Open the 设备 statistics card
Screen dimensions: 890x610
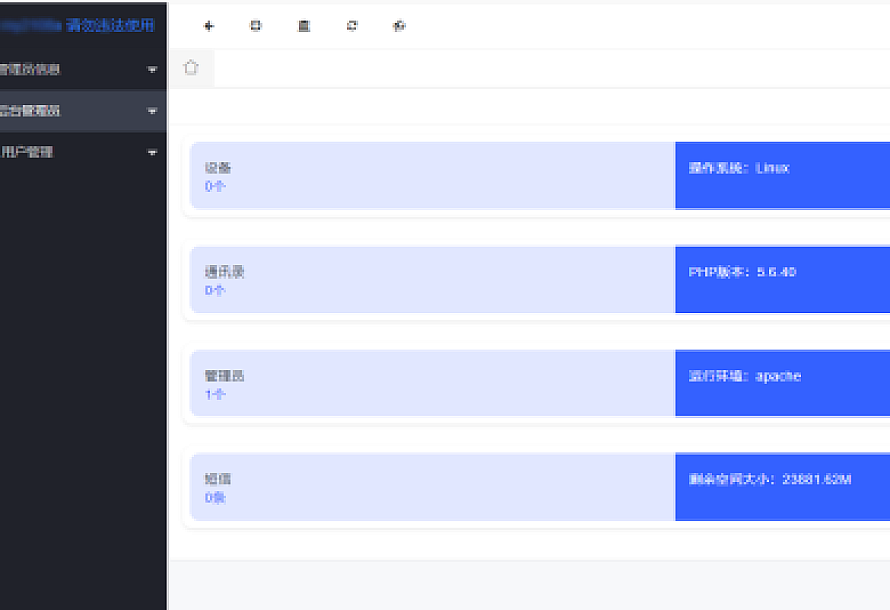pos(432,176)
